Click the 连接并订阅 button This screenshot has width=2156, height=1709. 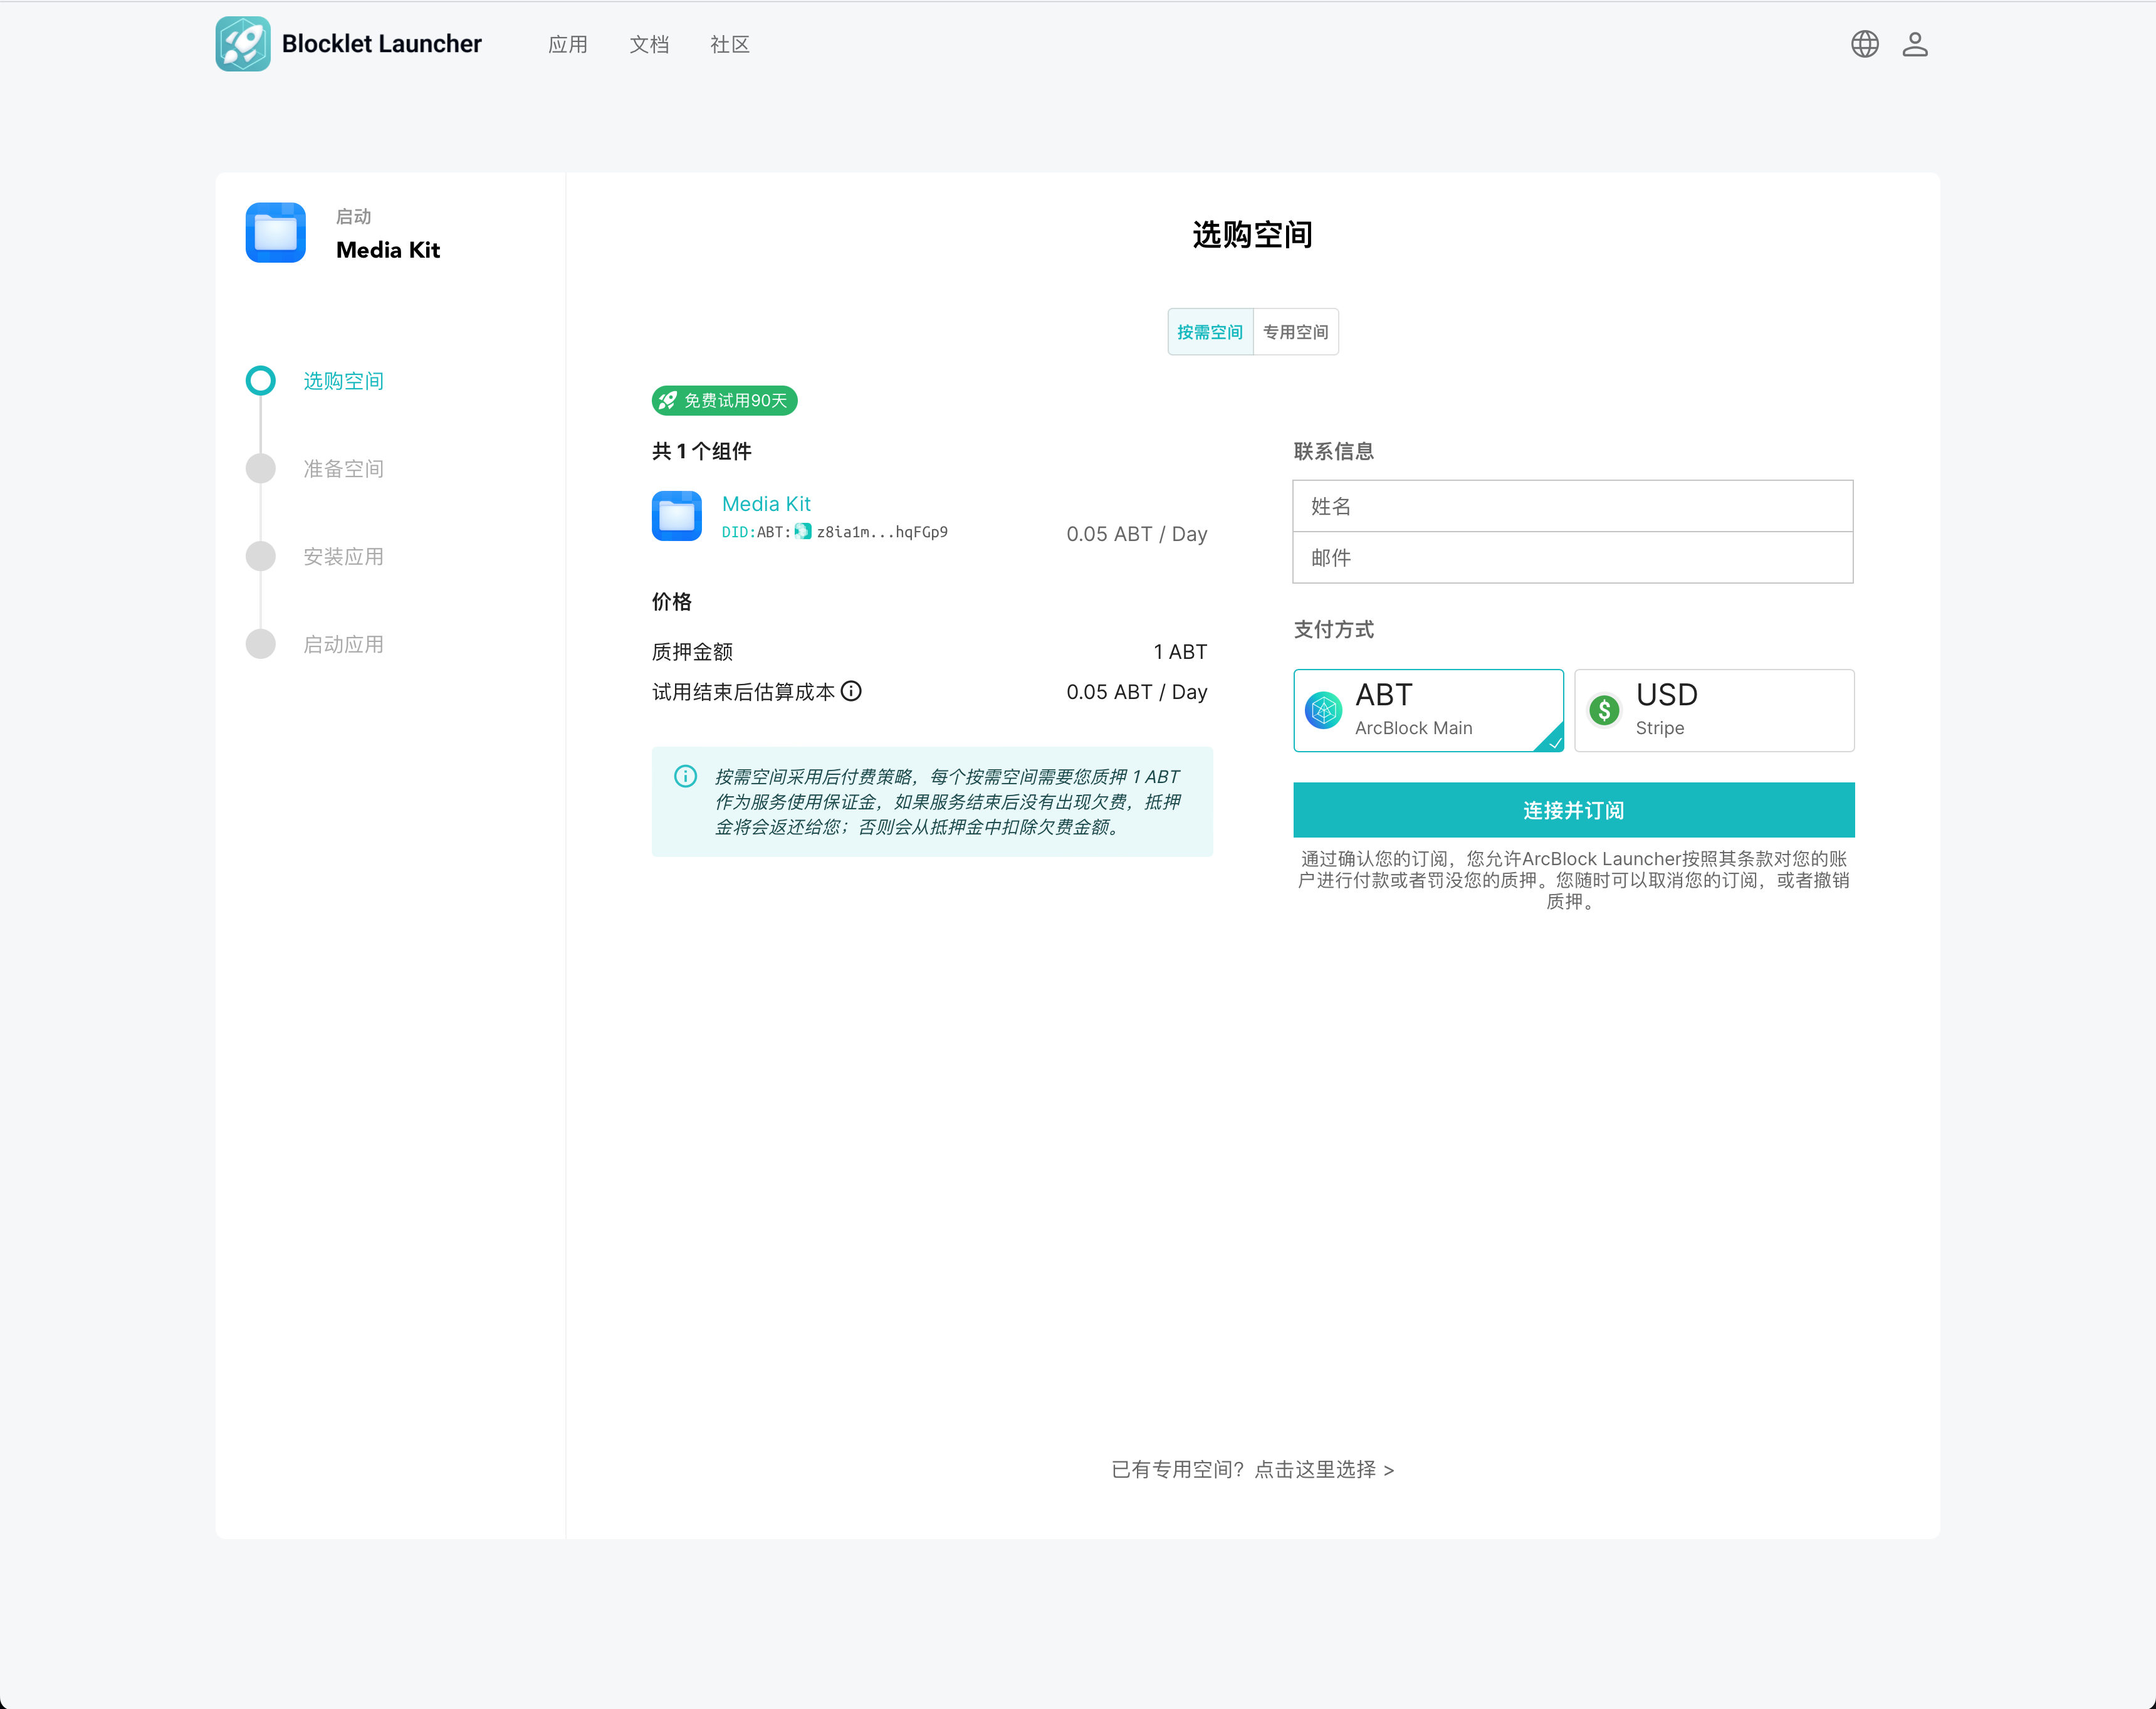[1573, 810]
